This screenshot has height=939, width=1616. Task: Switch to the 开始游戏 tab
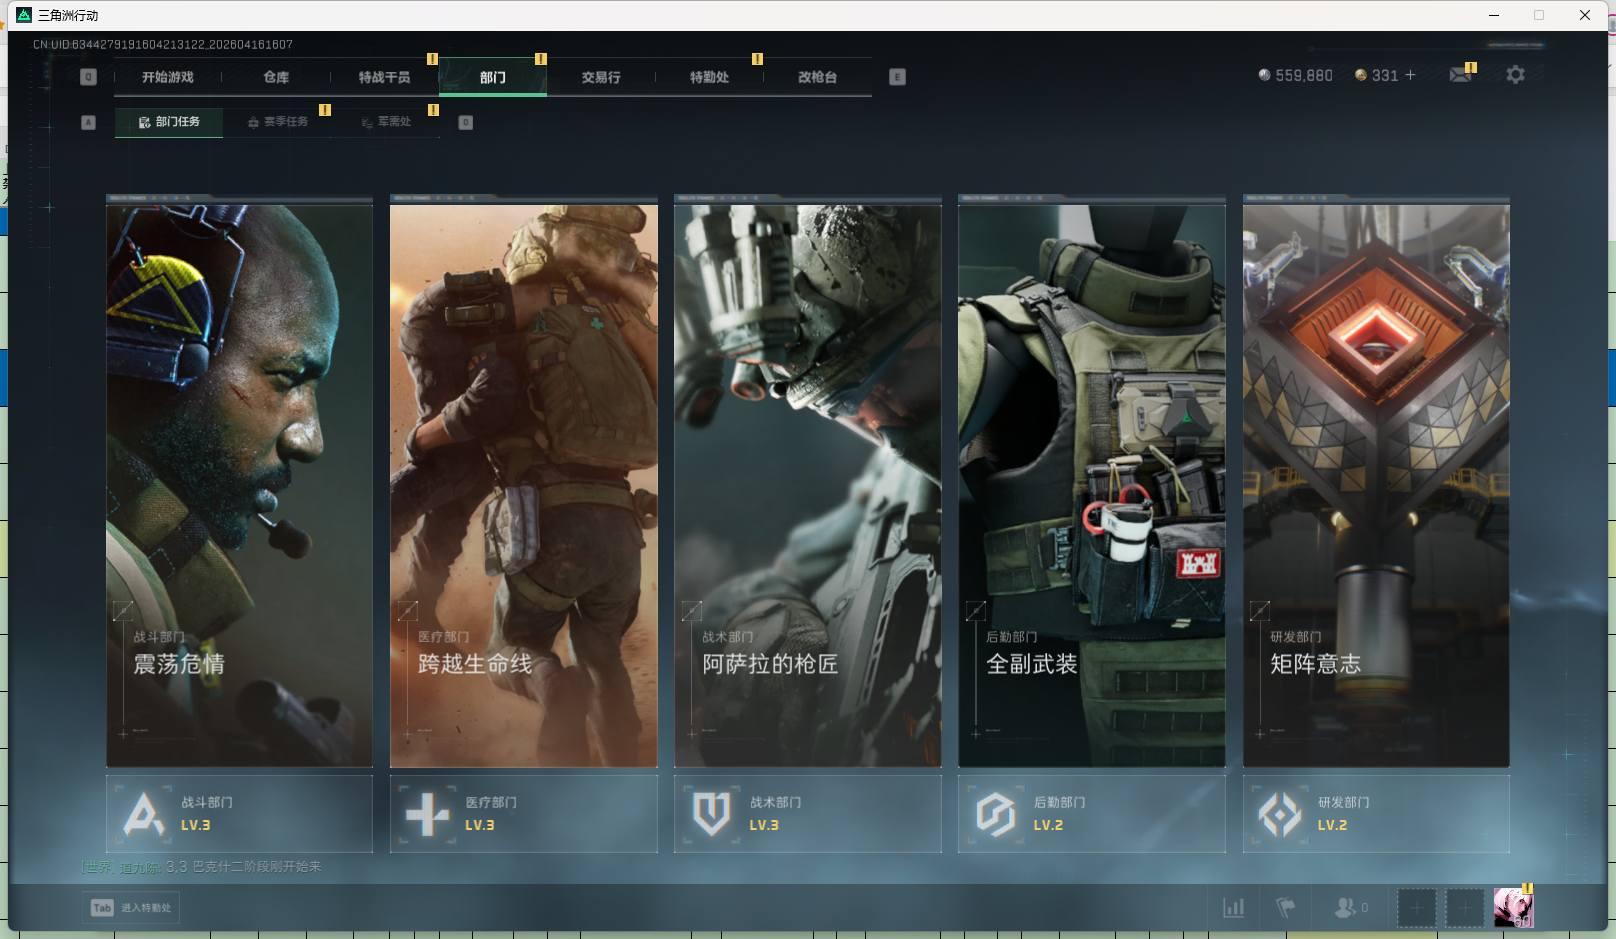(167, 77)
